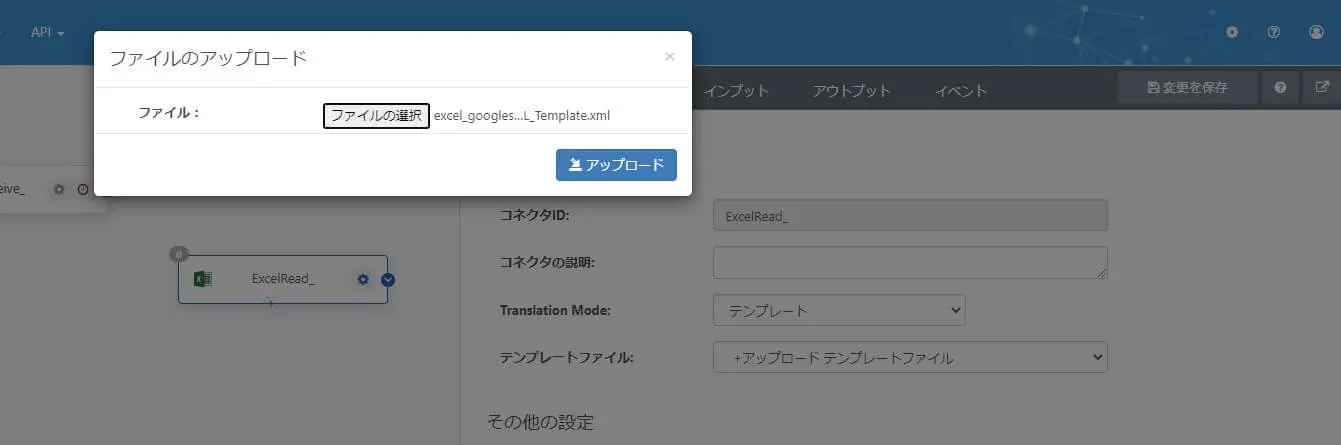Open the user account icon
The width and height of the screenshot is (1341, 445).
pos(1316,32)
